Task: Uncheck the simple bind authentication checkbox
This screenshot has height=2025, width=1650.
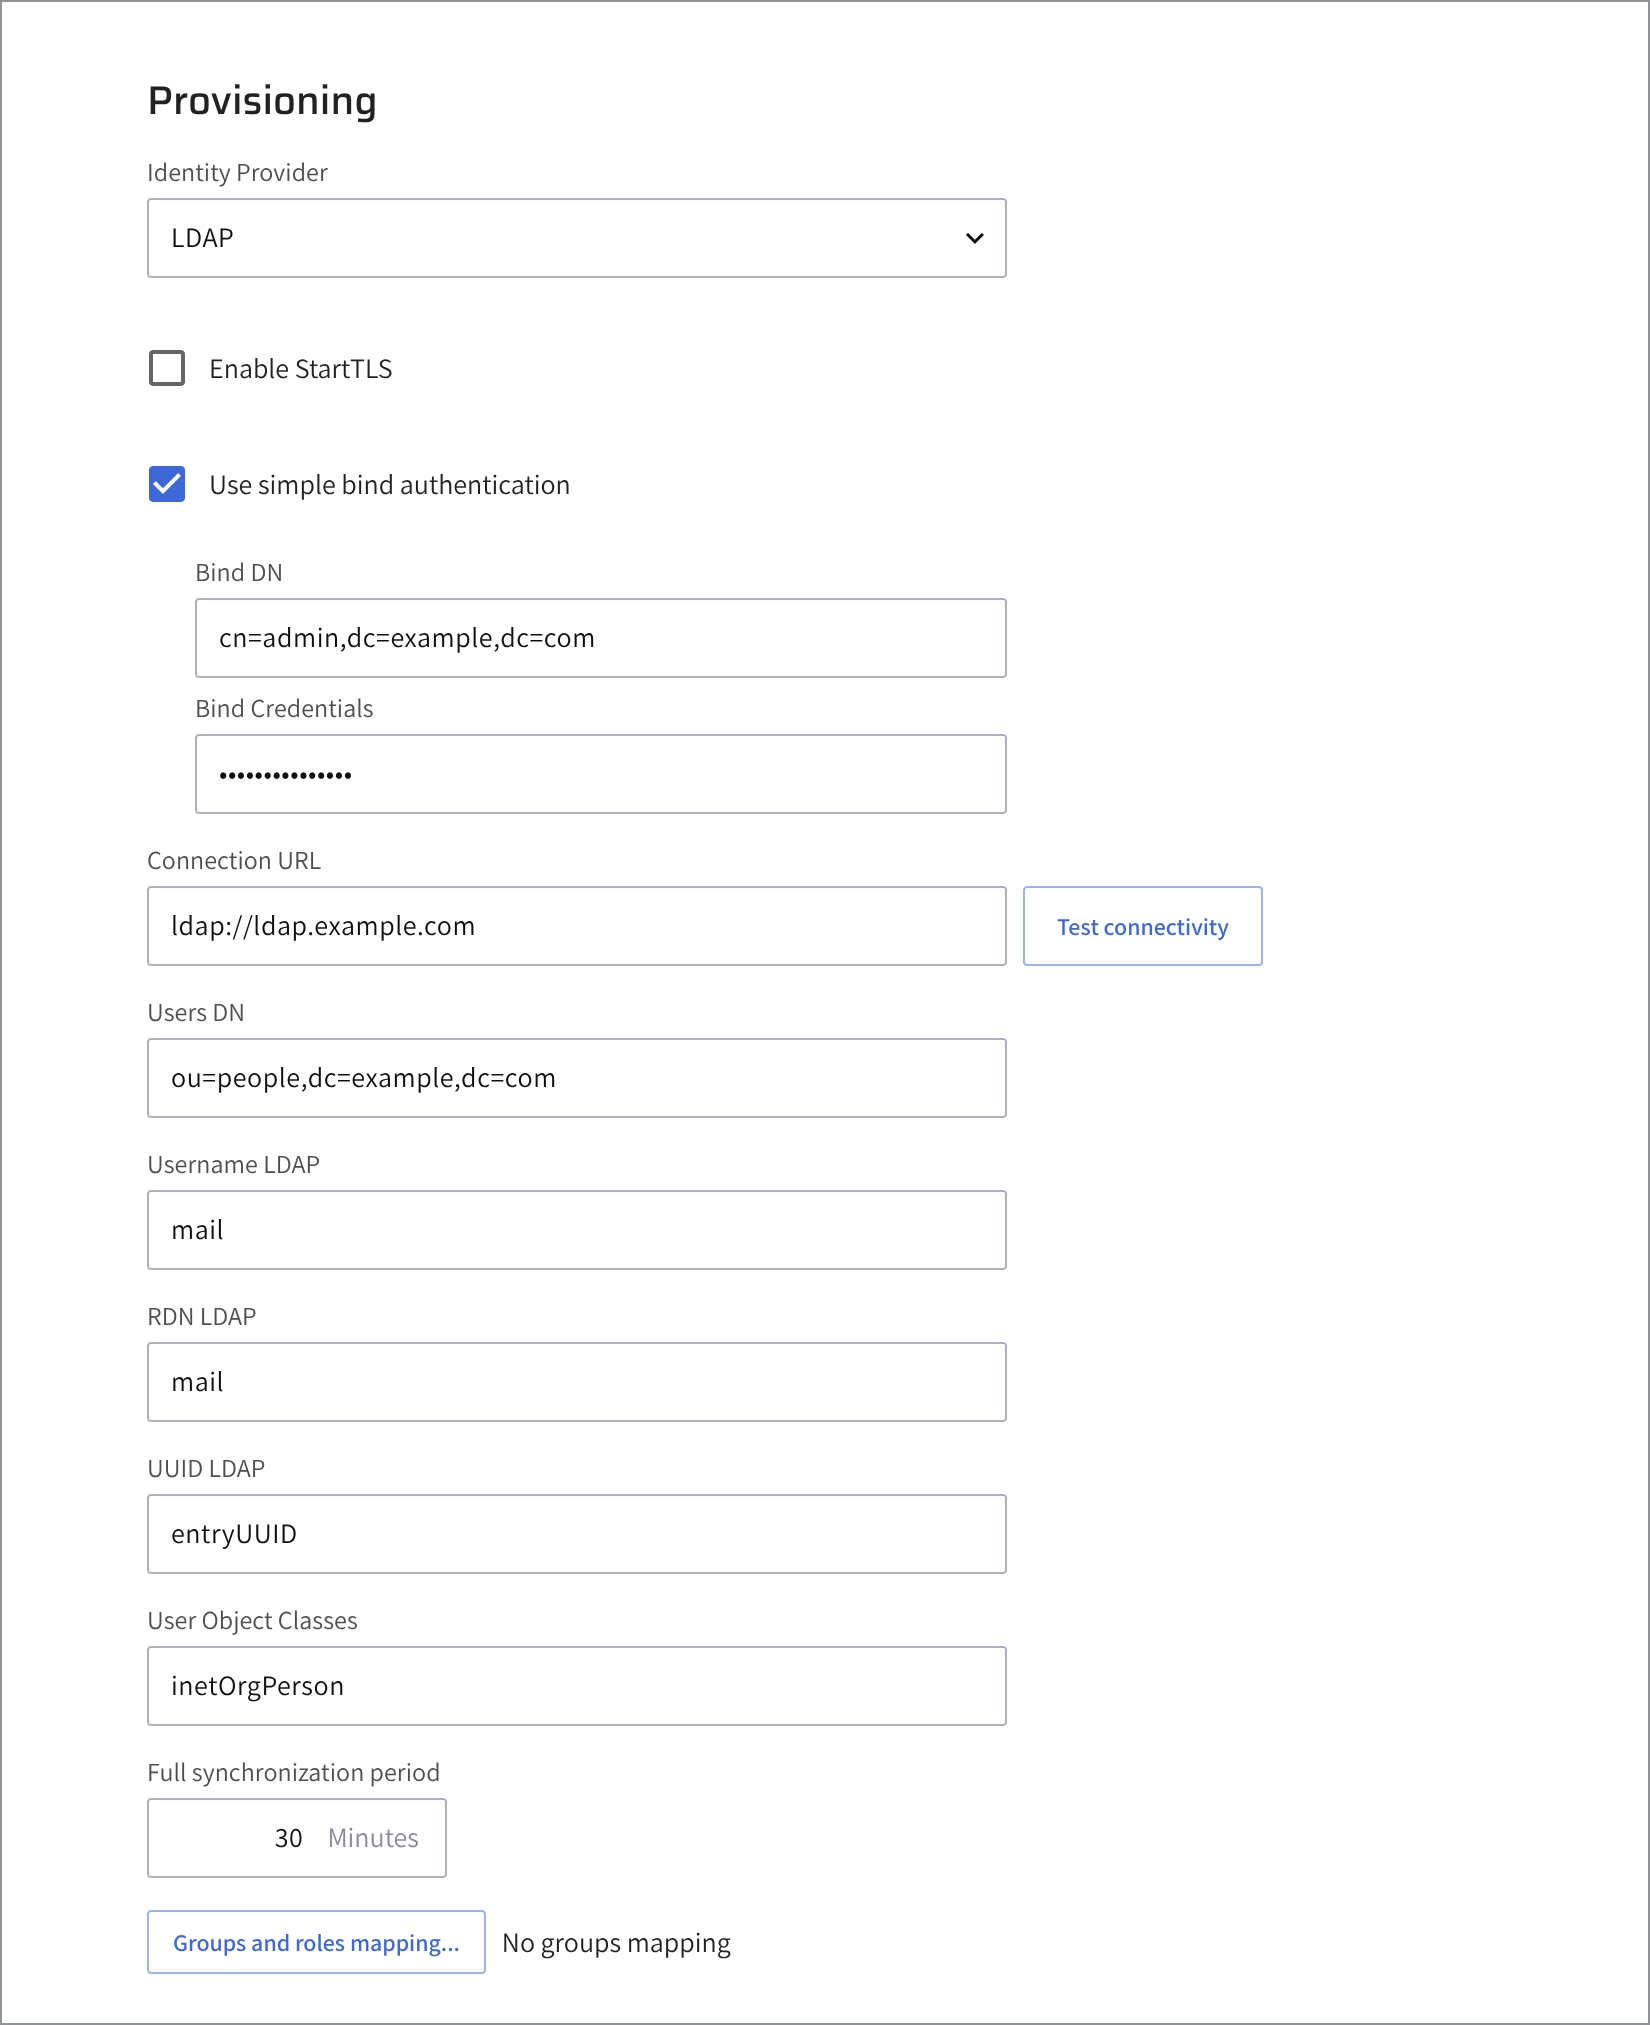Action: [167, 484]
